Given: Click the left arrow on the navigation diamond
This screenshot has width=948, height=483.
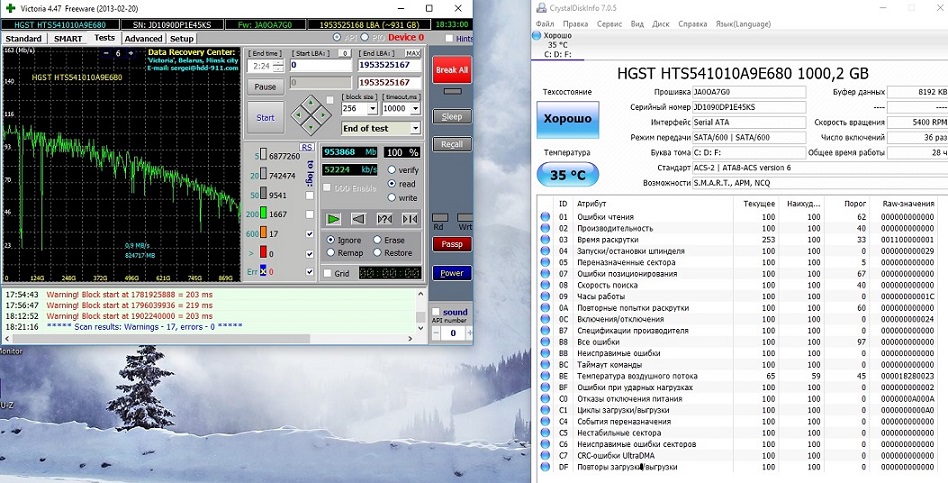Looking at the screenshot, I should (299, 114).
